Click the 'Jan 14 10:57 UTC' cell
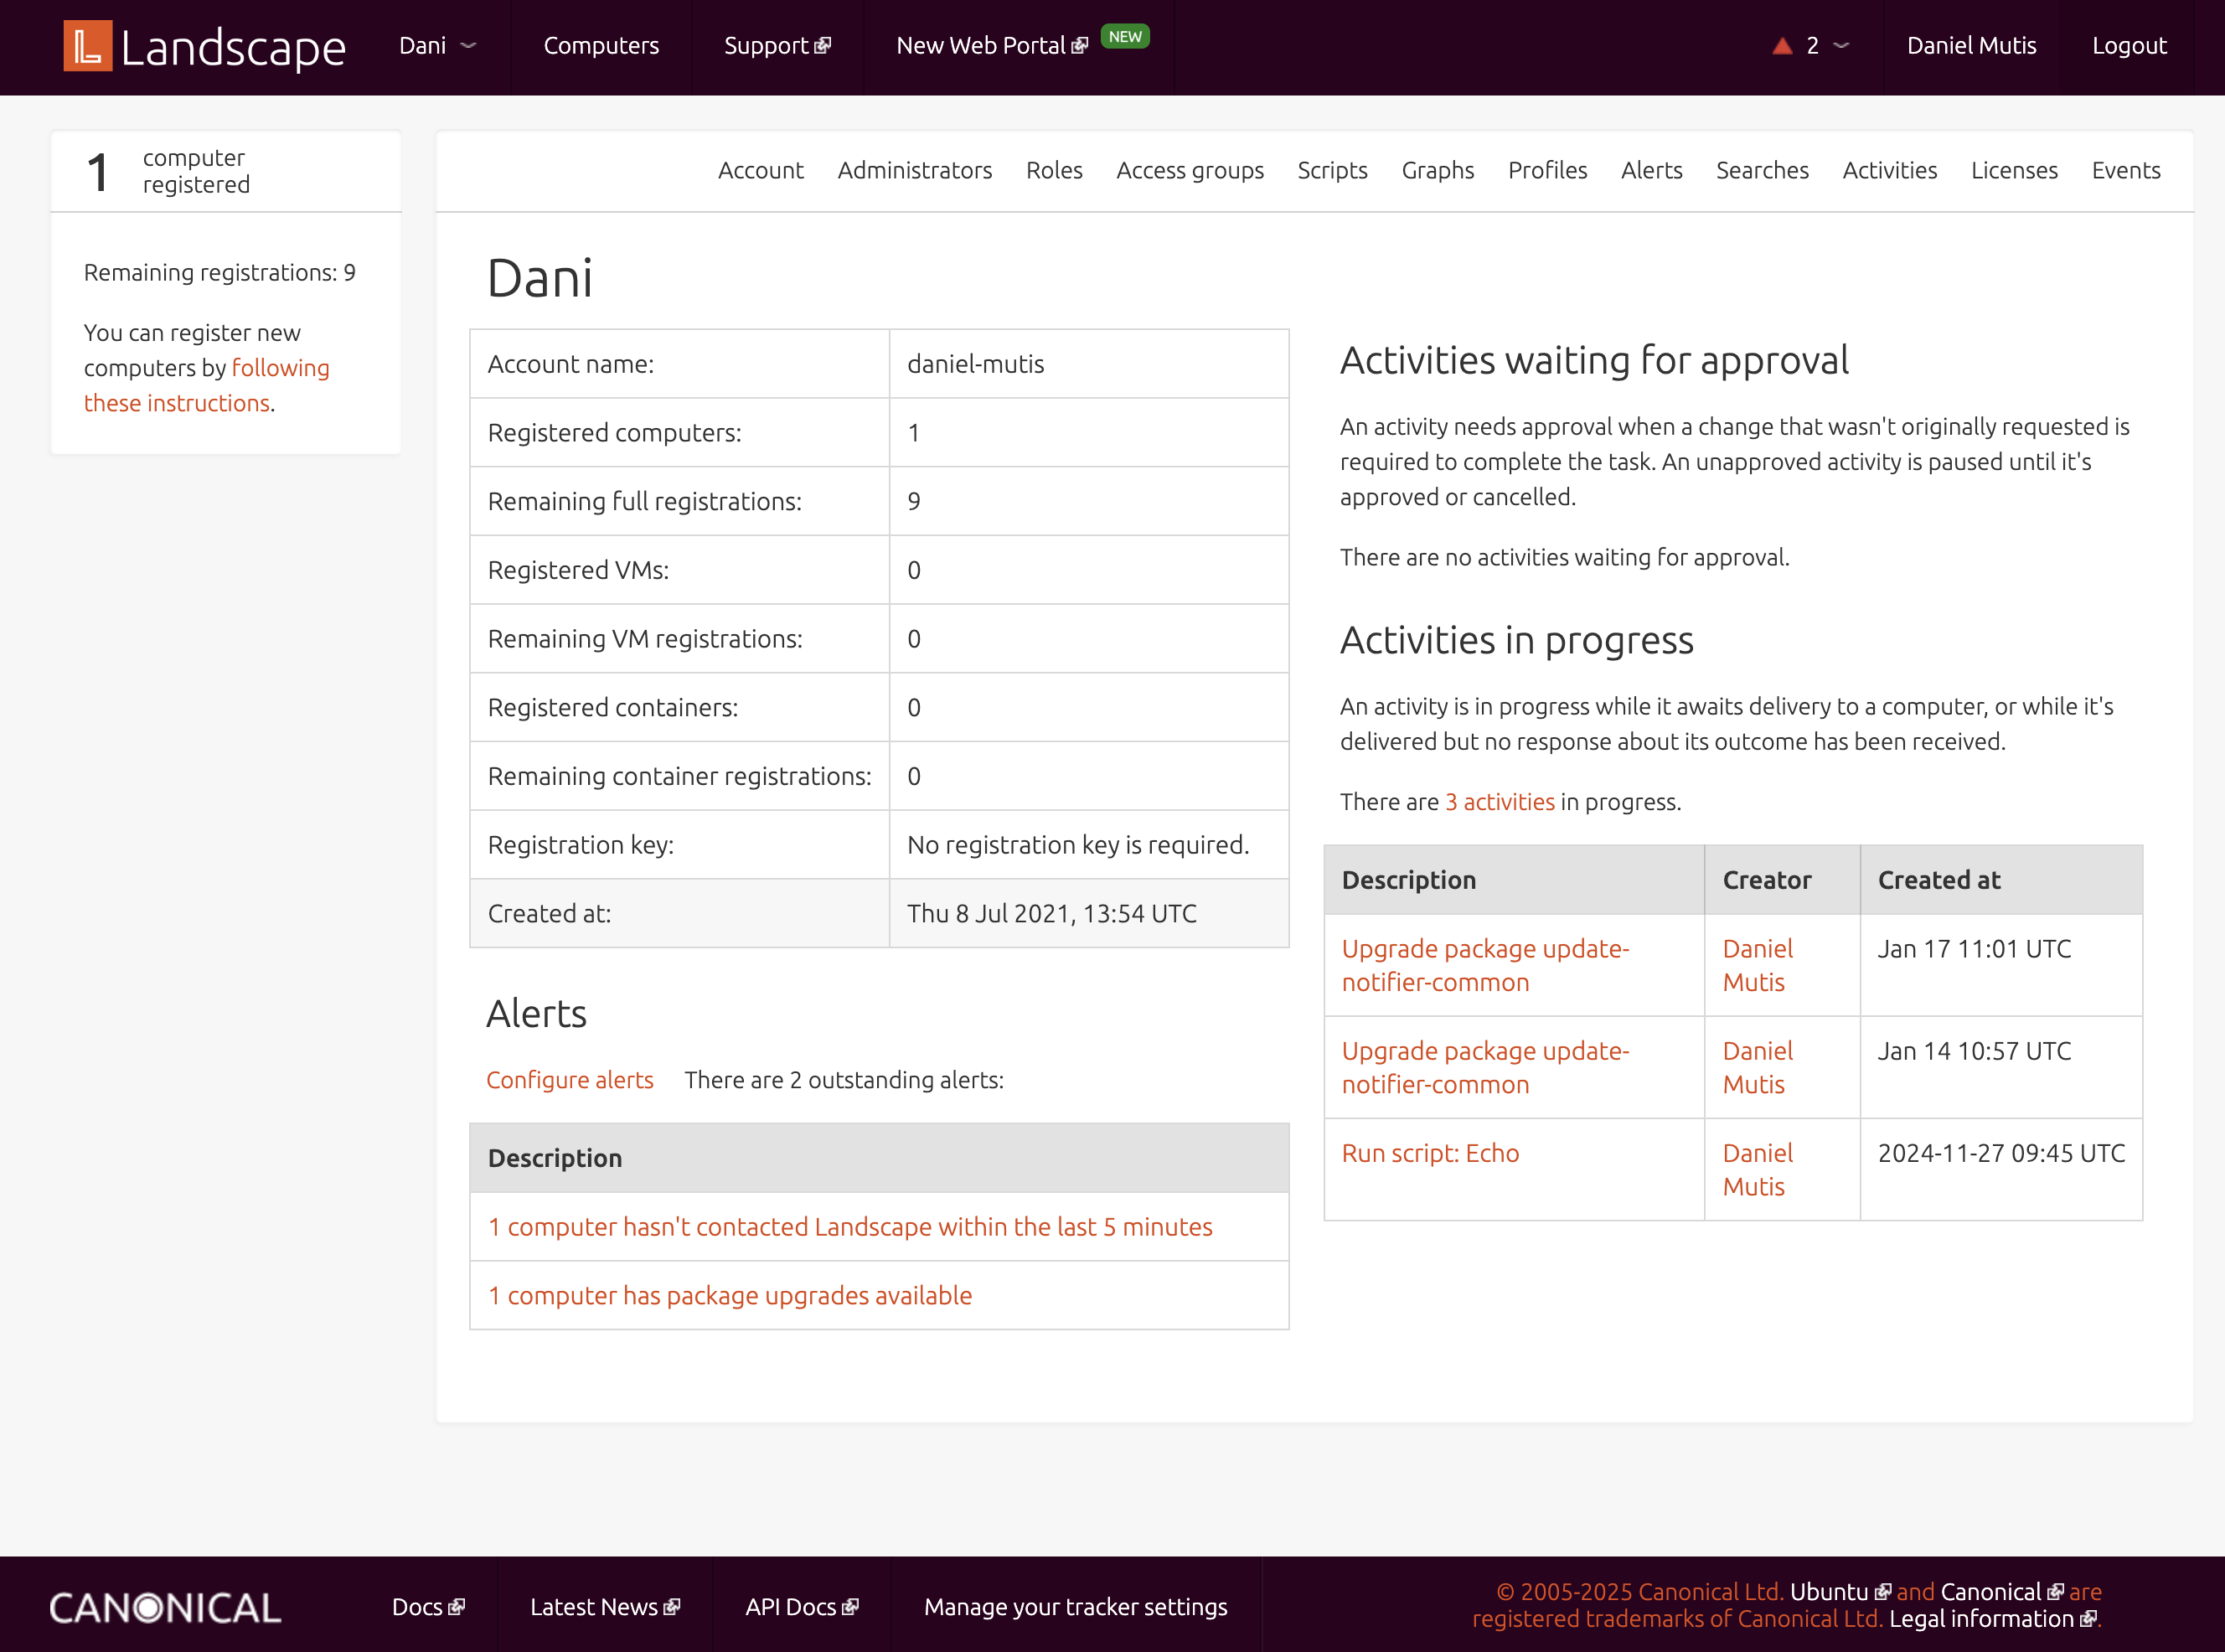2225x1652 pixels. [2000, 1067]
